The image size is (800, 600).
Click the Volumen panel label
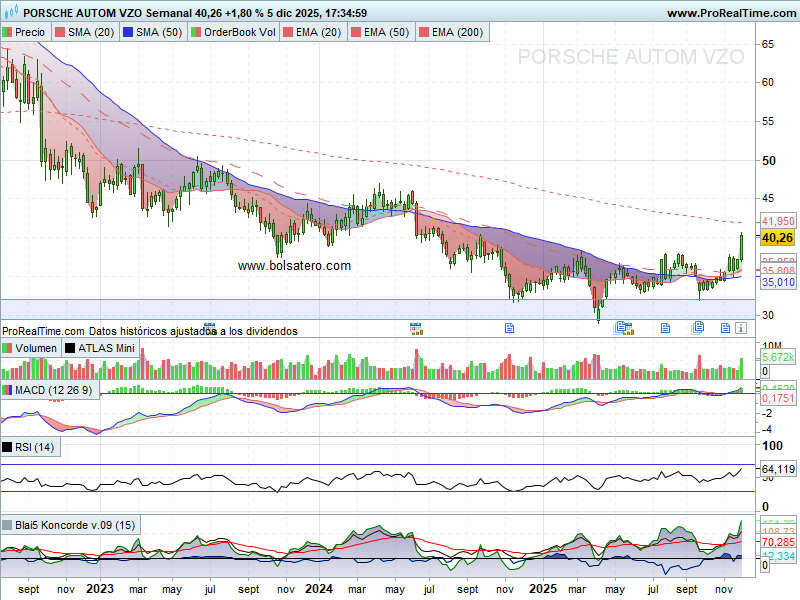(x=30, y=348)
